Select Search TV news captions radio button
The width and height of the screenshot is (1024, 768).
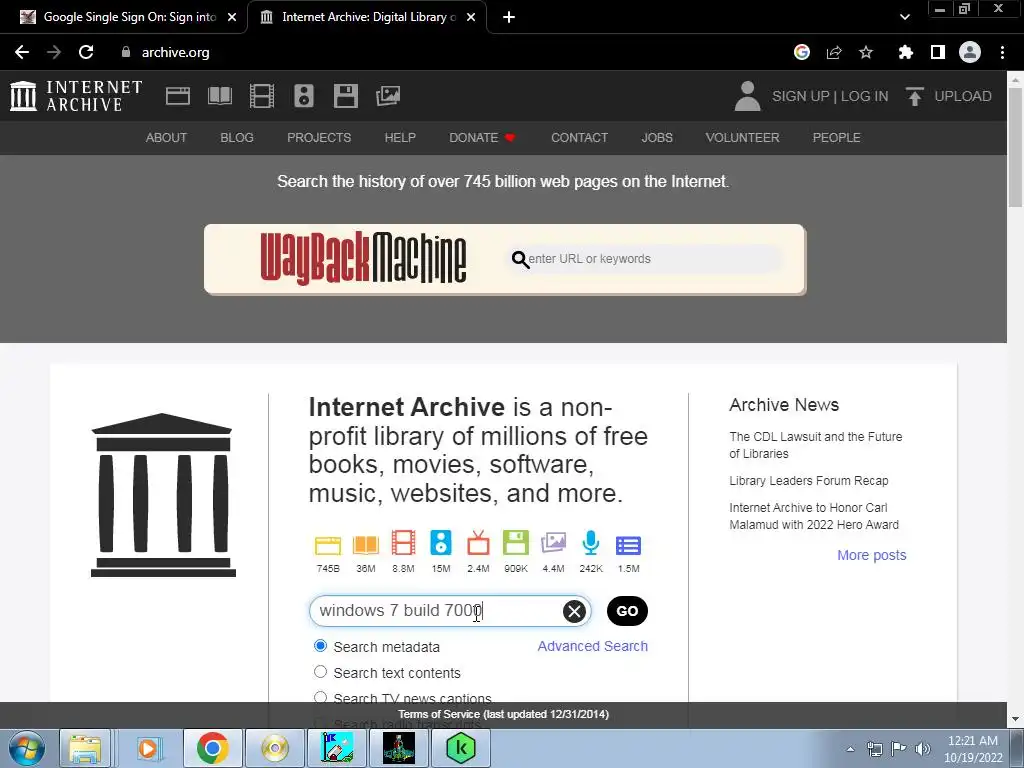[320, 697]
